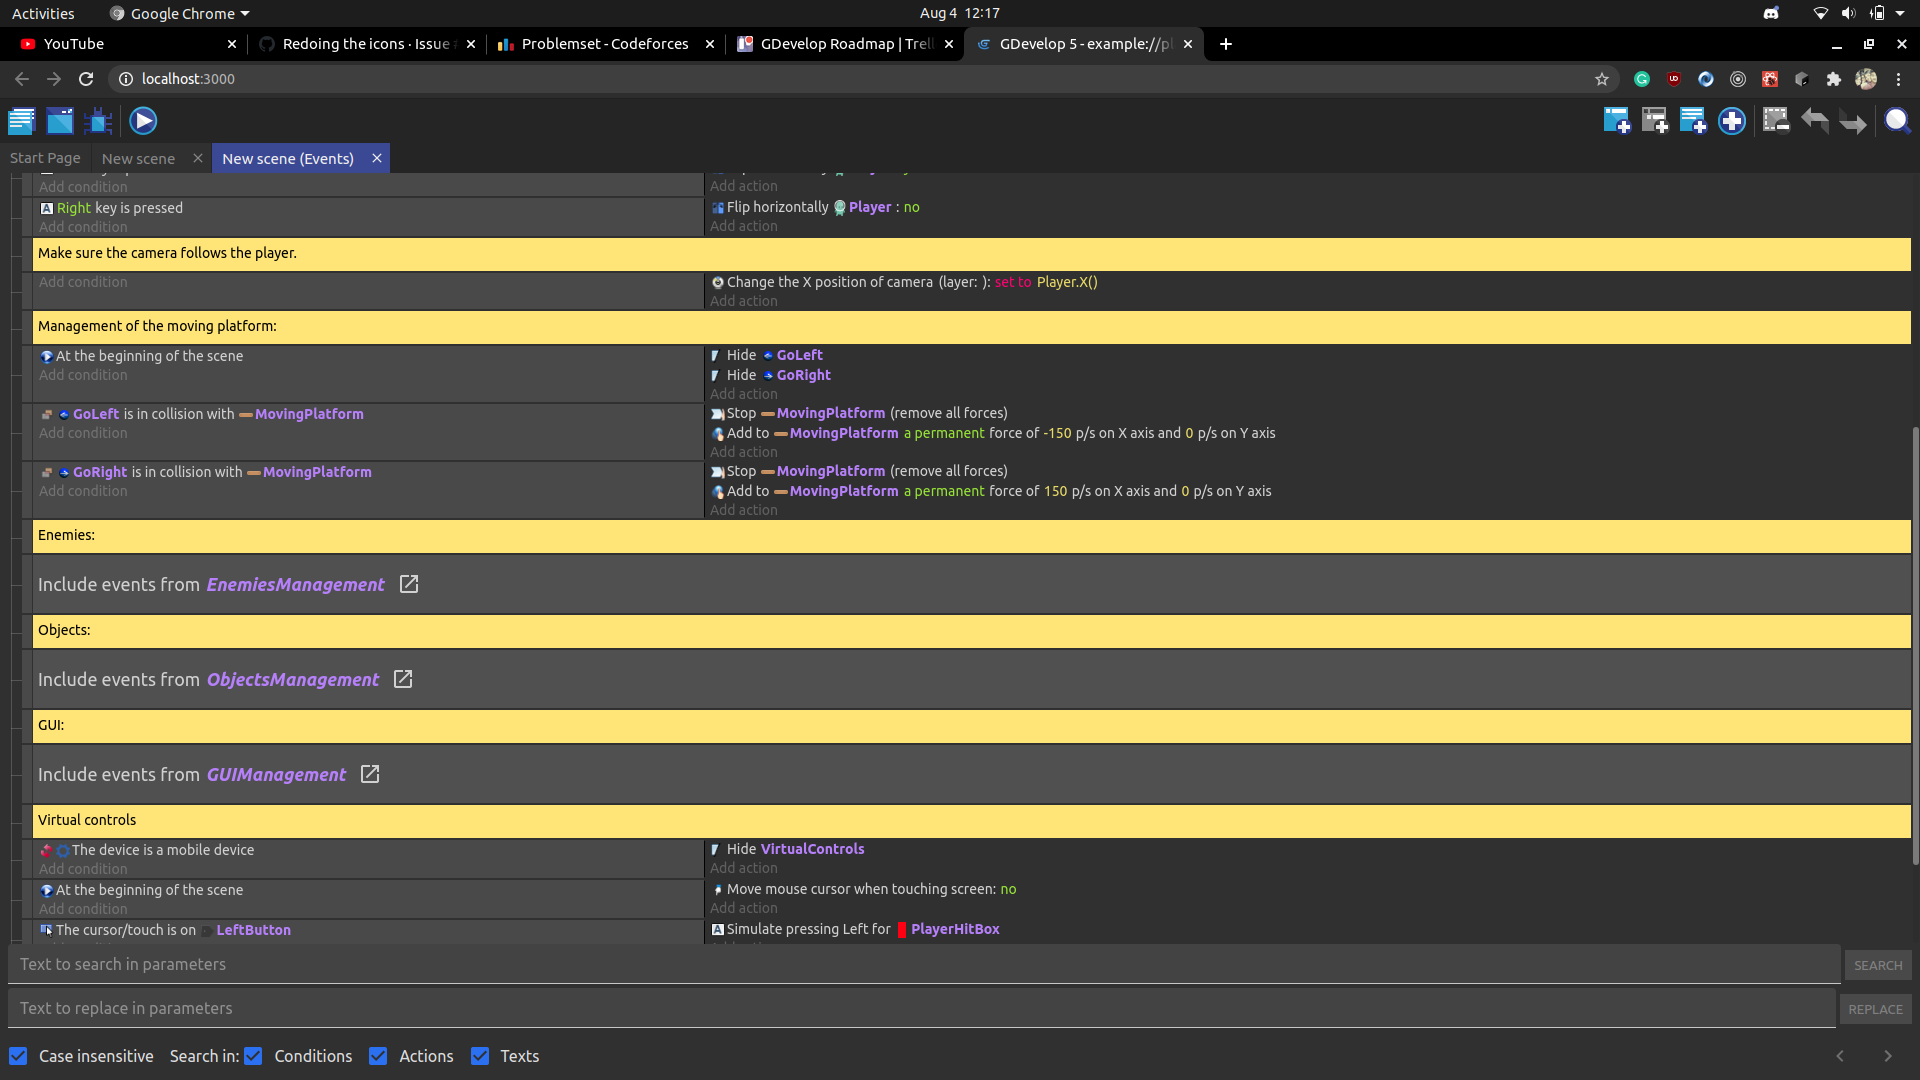Toggle the Case insensitive checkbox
Screen dimensions: 1920x1080
(x=19, y=1056)
